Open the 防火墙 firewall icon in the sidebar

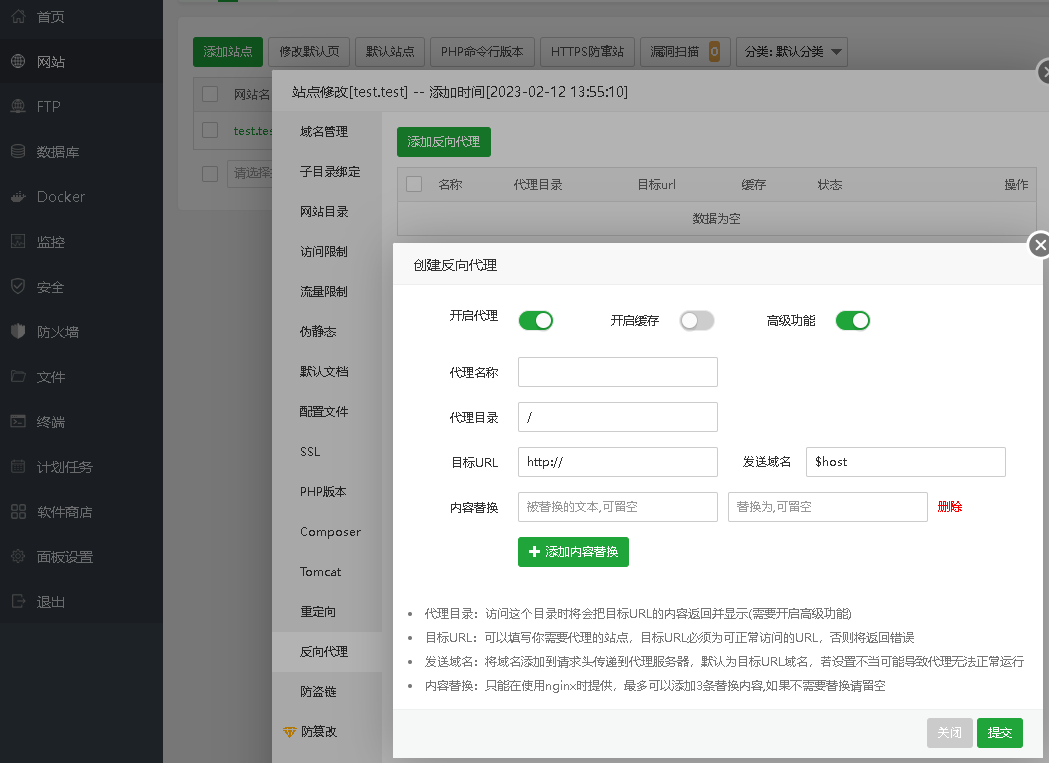tap(18, 331)
